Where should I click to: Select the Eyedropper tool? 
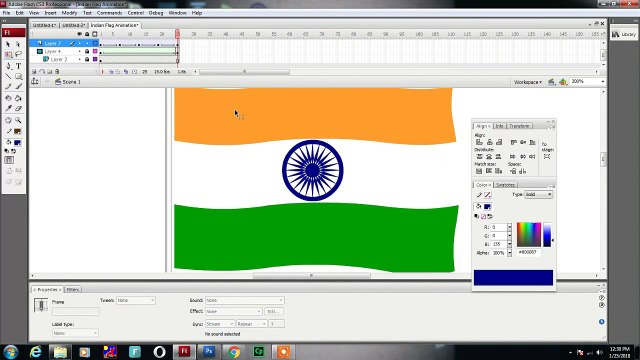[8, 109]
